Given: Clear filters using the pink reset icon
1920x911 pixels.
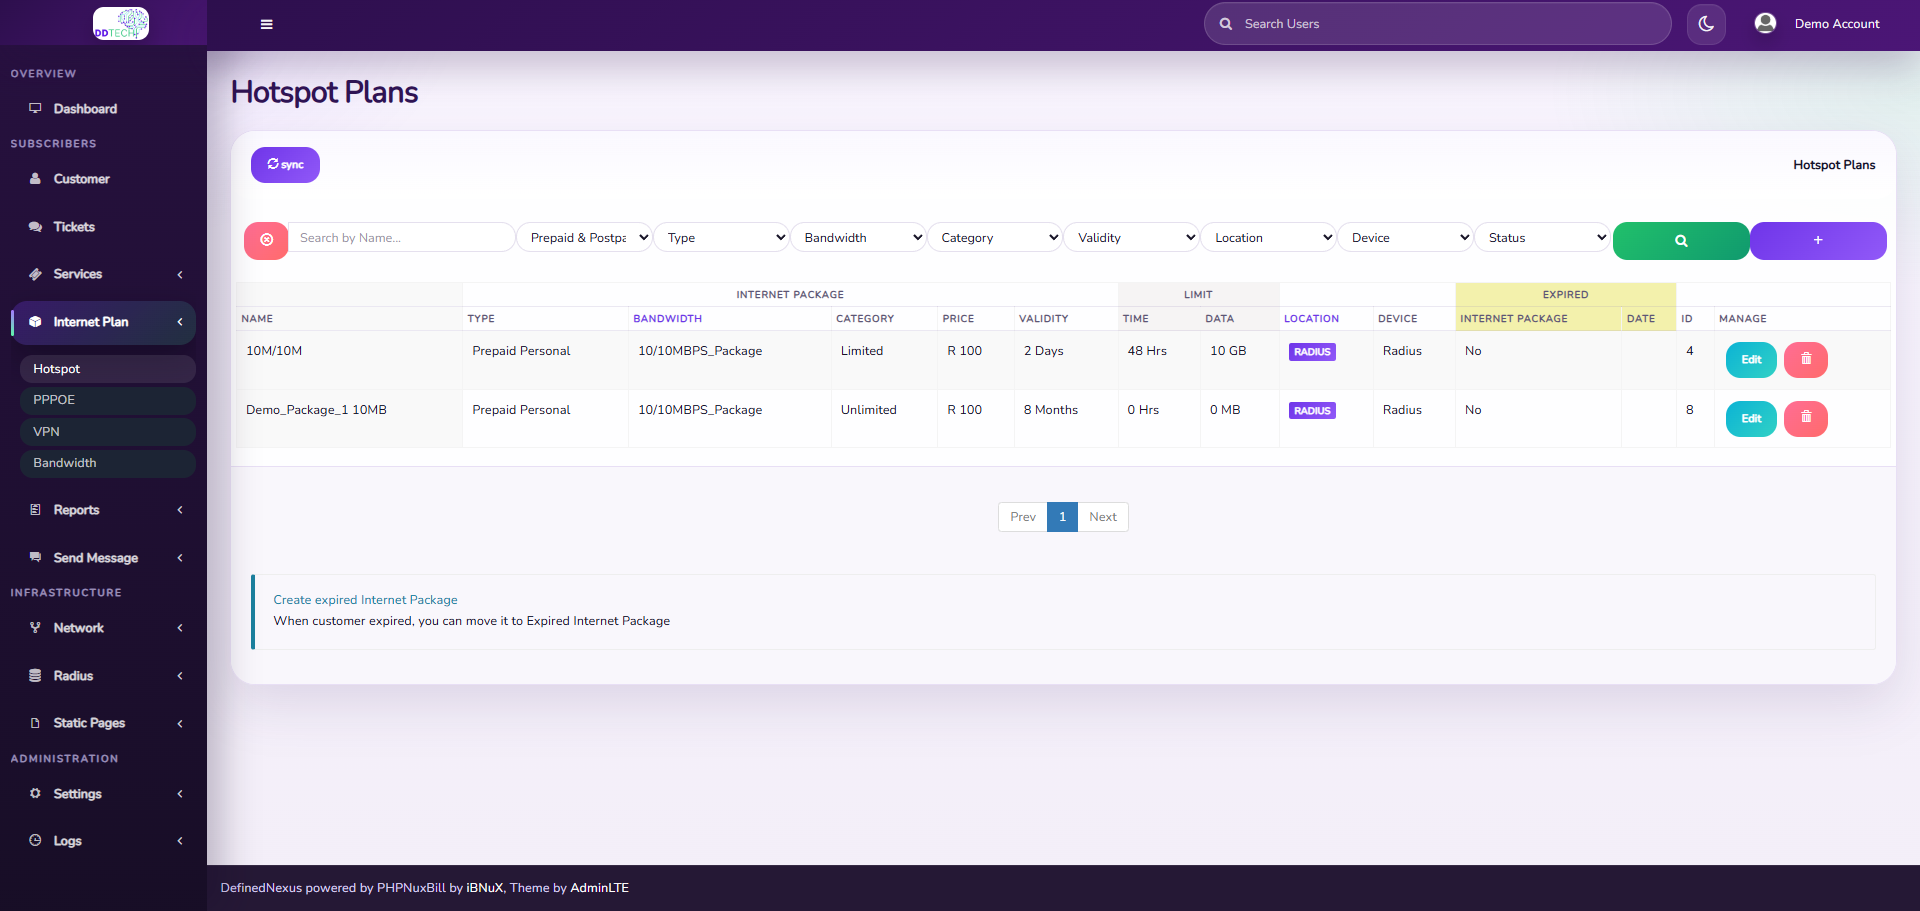Looking at the screenshot, I should (265, 241).
